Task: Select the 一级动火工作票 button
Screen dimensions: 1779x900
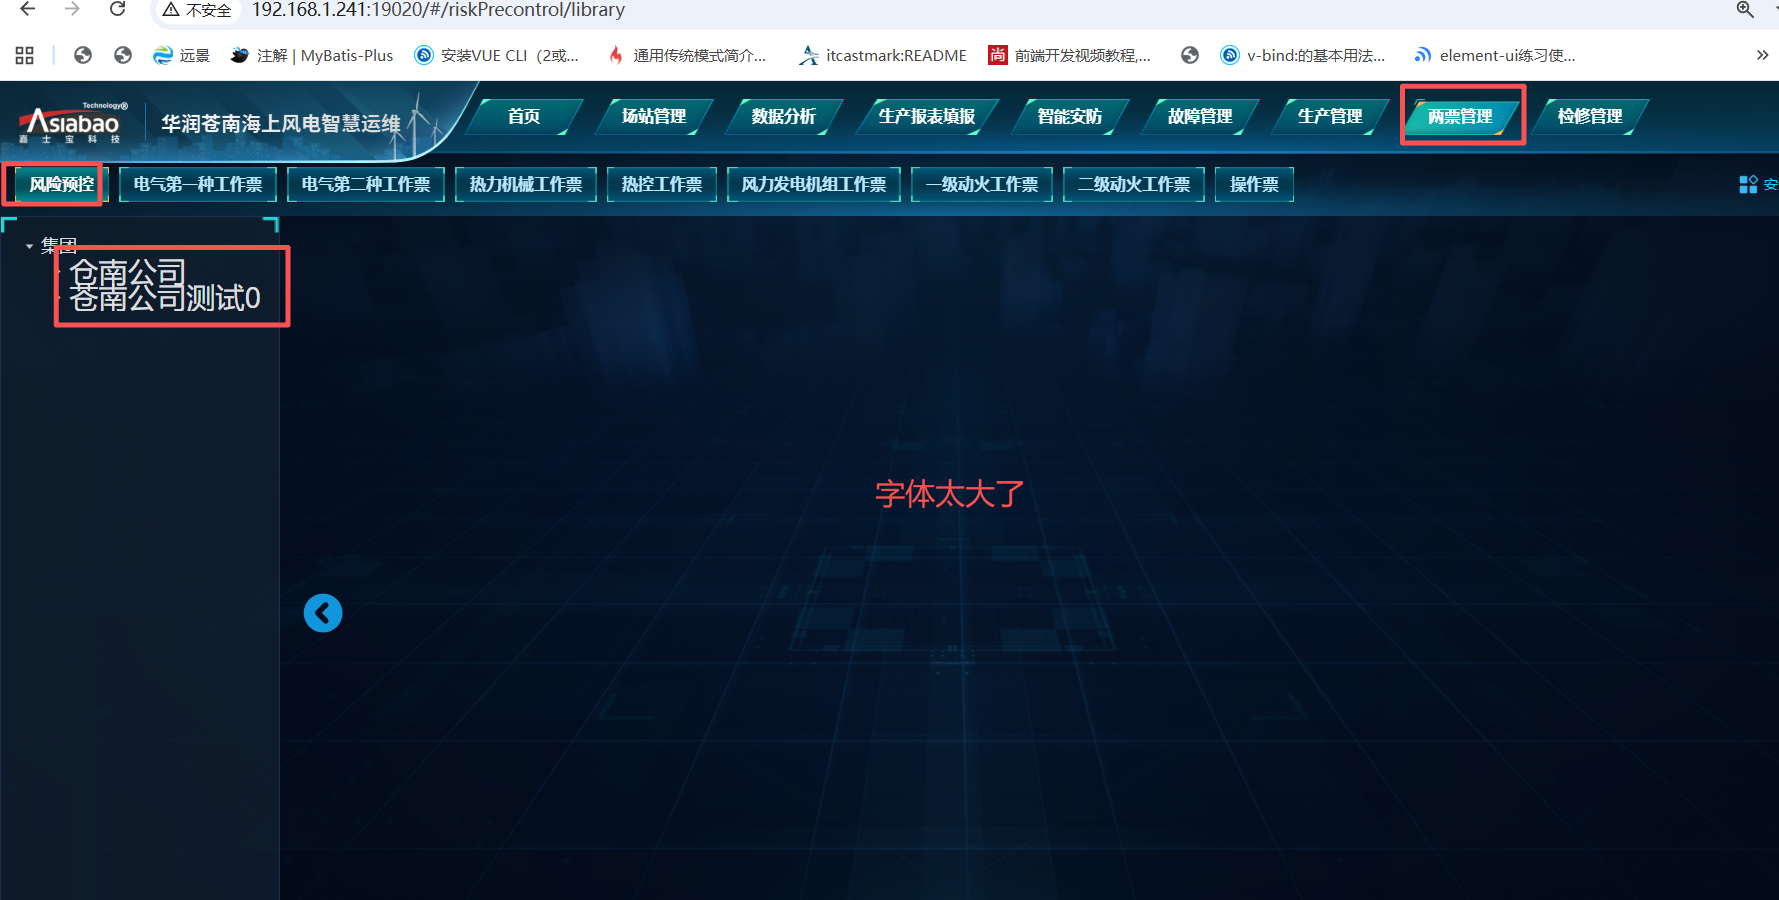Action: (981, 184)
